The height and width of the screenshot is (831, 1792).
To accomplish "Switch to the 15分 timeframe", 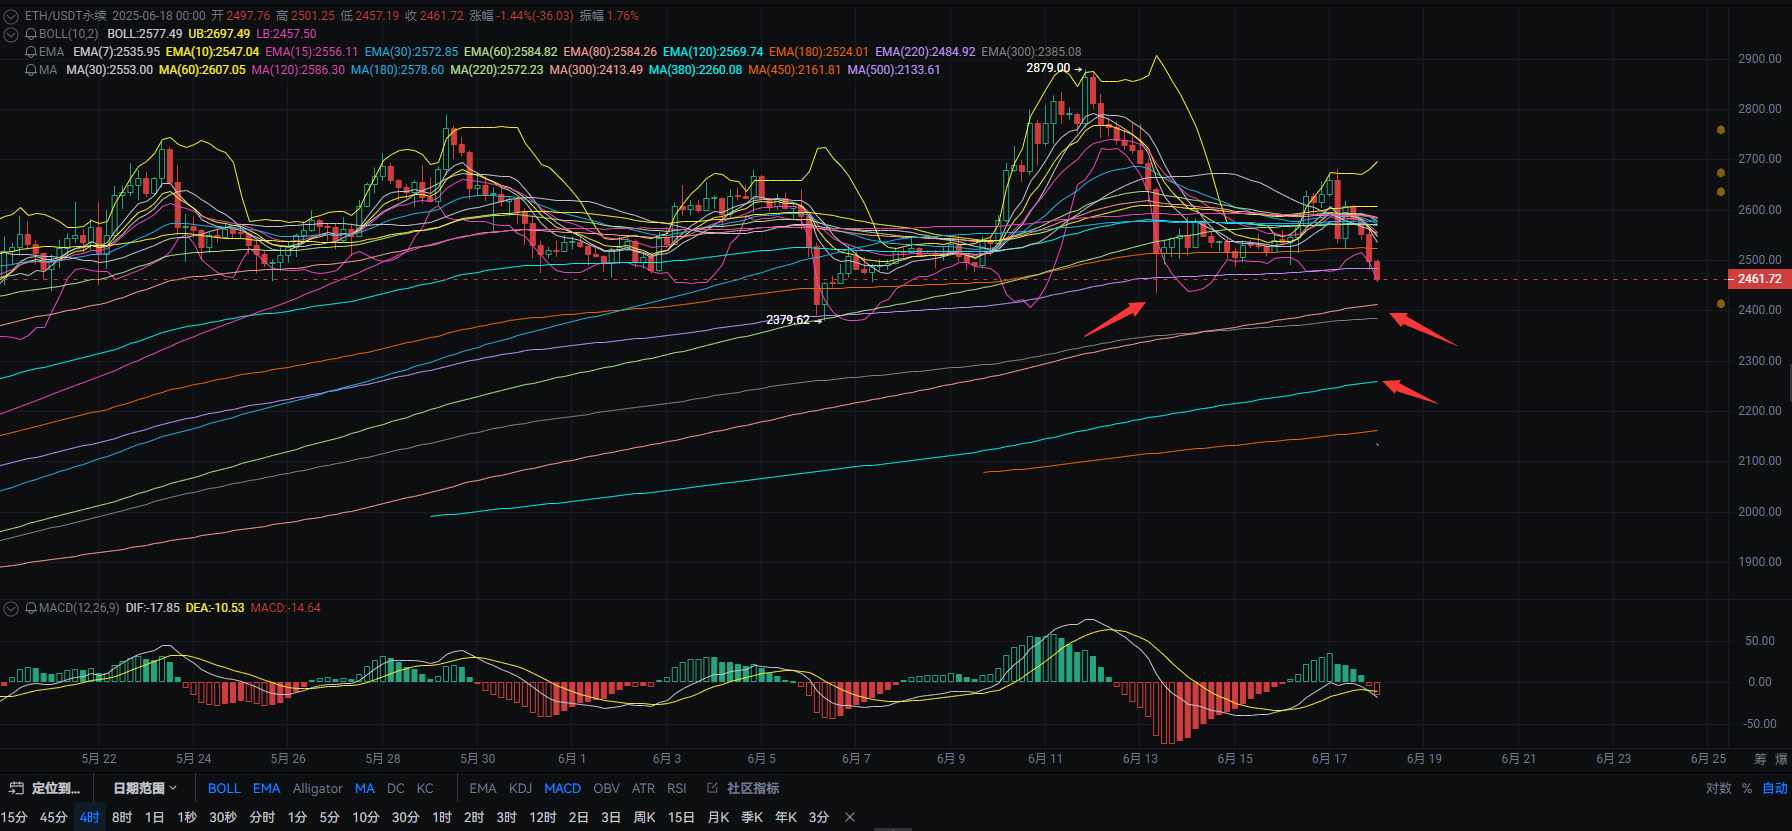I will 14,817.
